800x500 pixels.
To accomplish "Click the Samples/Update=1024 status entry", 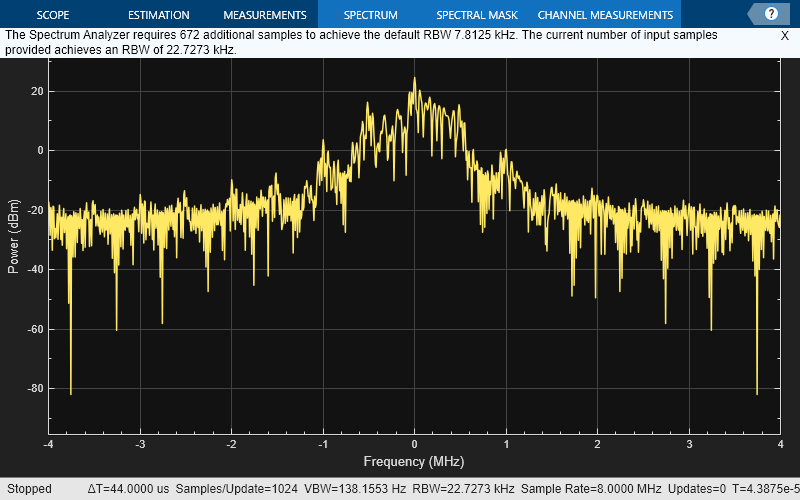I will pos(236,489).
